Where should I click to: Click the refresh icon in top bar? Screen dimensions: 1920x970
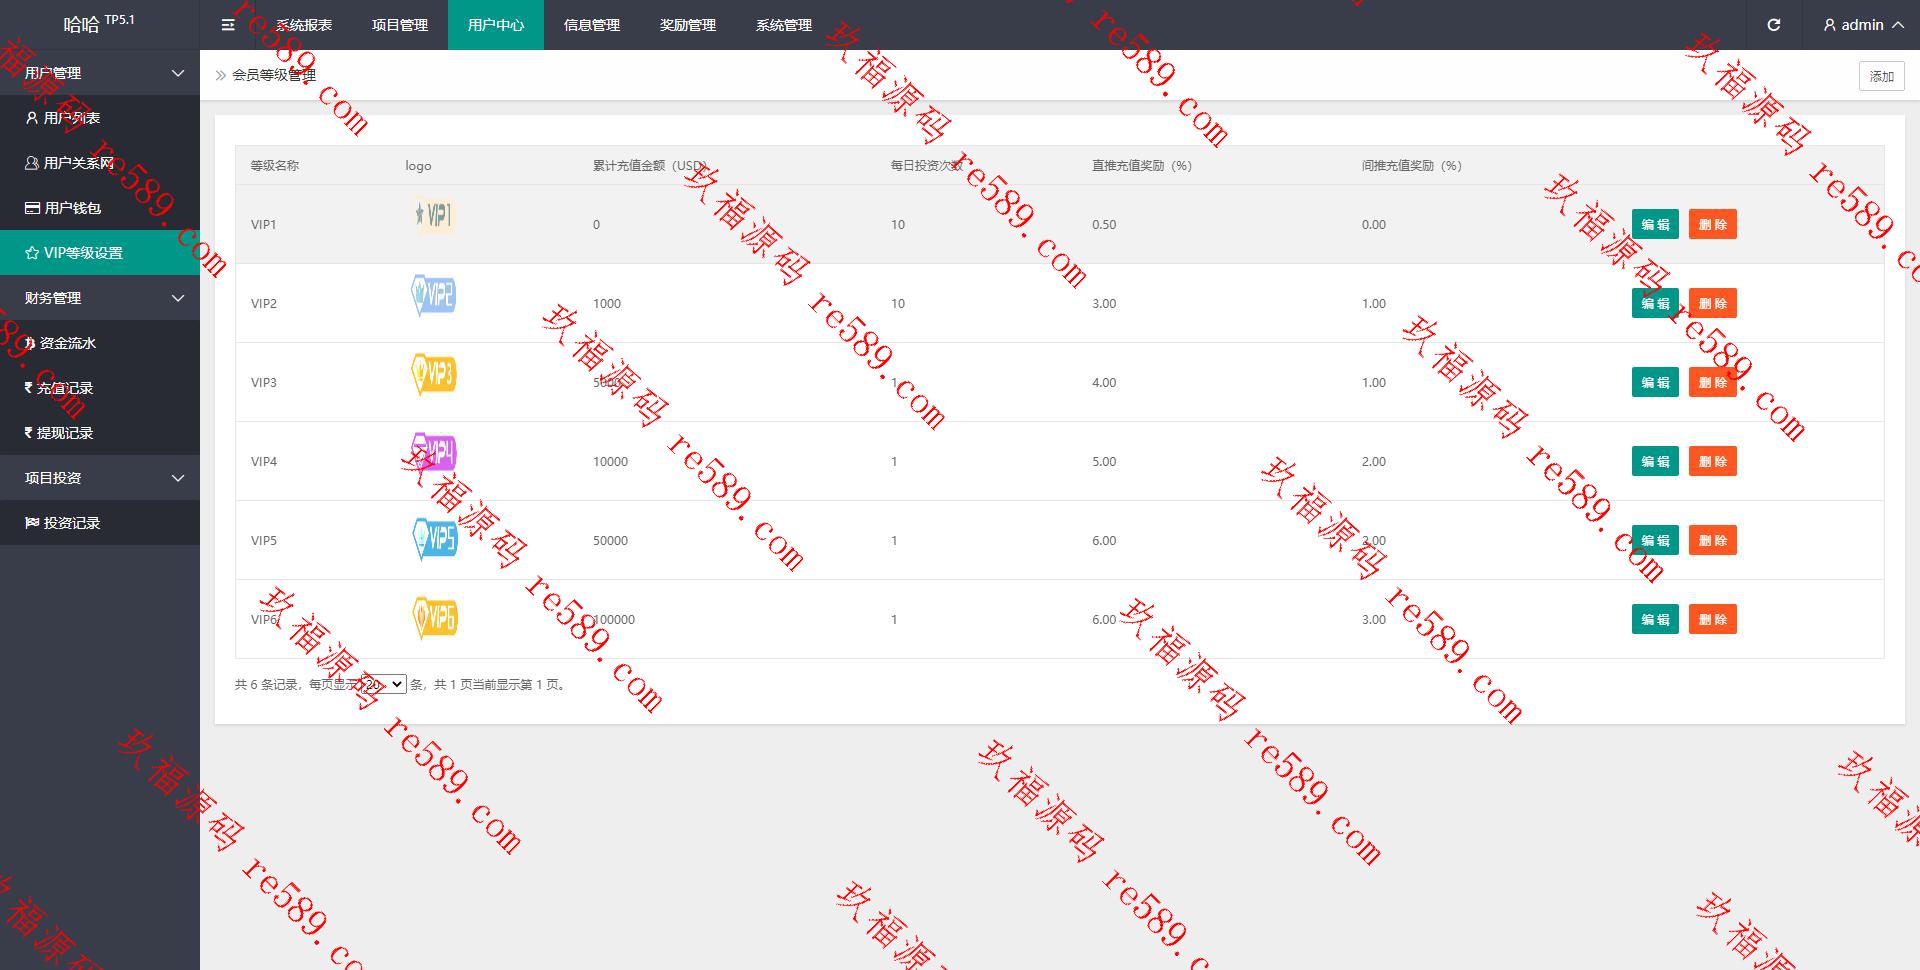click(x=1773, y=25)
